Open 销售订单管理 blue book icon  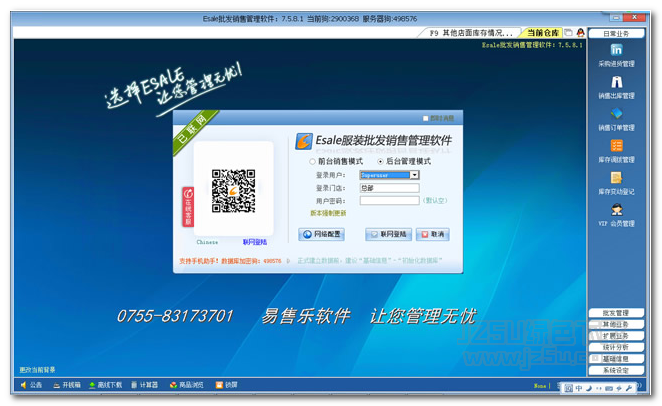pyautogui.click(x=616, y=114)
